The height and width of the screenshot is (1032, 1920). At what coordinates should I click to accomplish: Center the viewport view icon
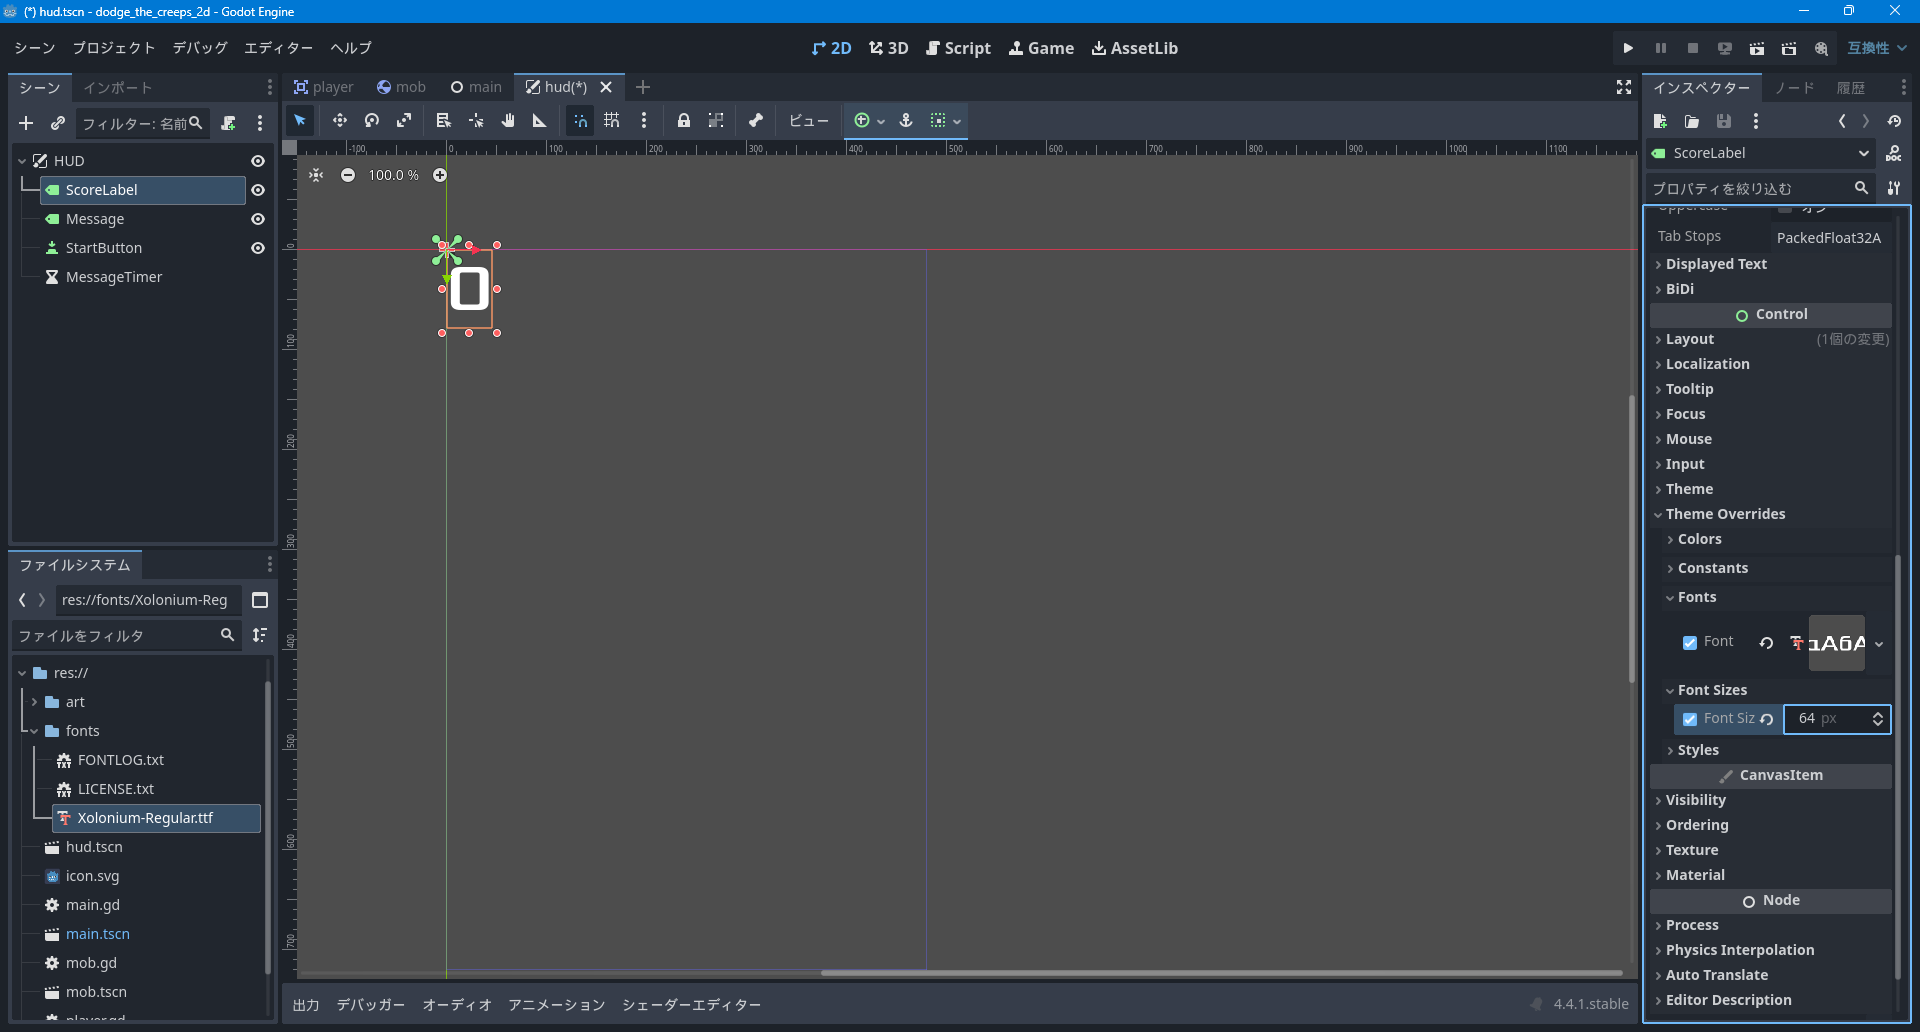pos(316,175)
